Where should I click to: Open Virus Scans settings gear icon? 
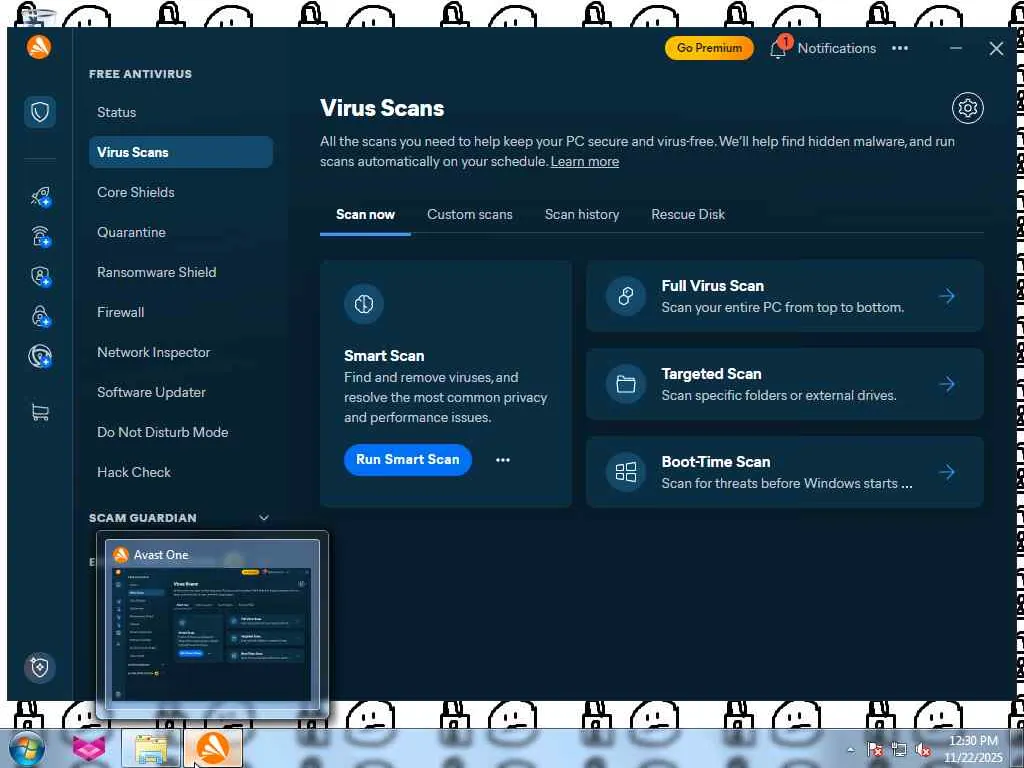[x=967, y=108]
